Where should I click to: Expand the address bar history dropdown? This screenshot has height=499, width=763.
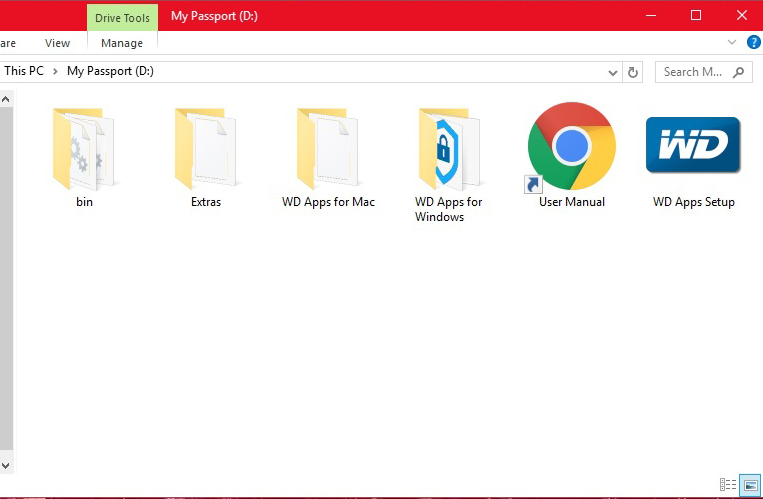(x=613, y=73)
